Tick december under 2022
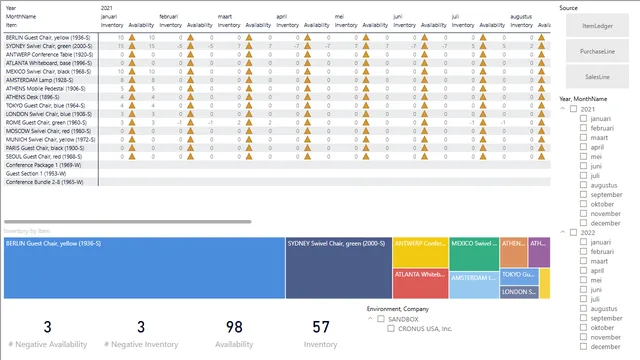This screenshot has width=640, height=360. (x=583, y=347)
